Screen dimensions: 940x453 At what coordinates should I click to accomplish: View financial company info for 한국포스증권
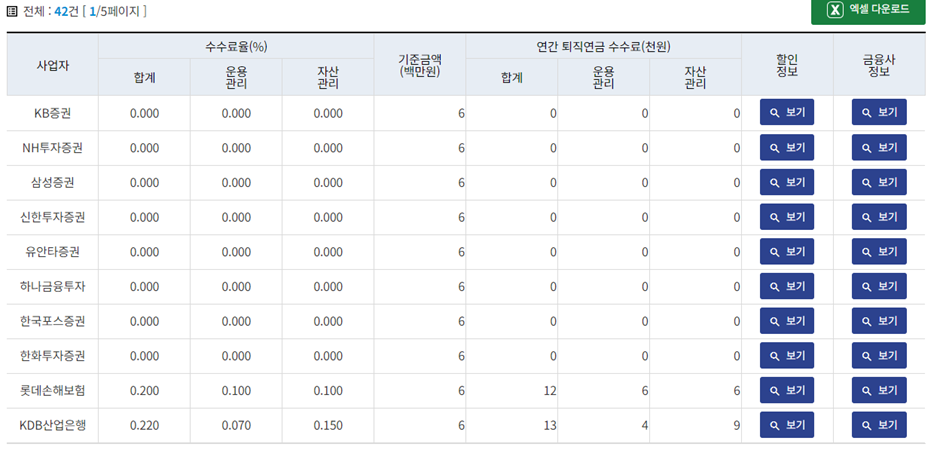pyautogui.click(x=879, y=321)
